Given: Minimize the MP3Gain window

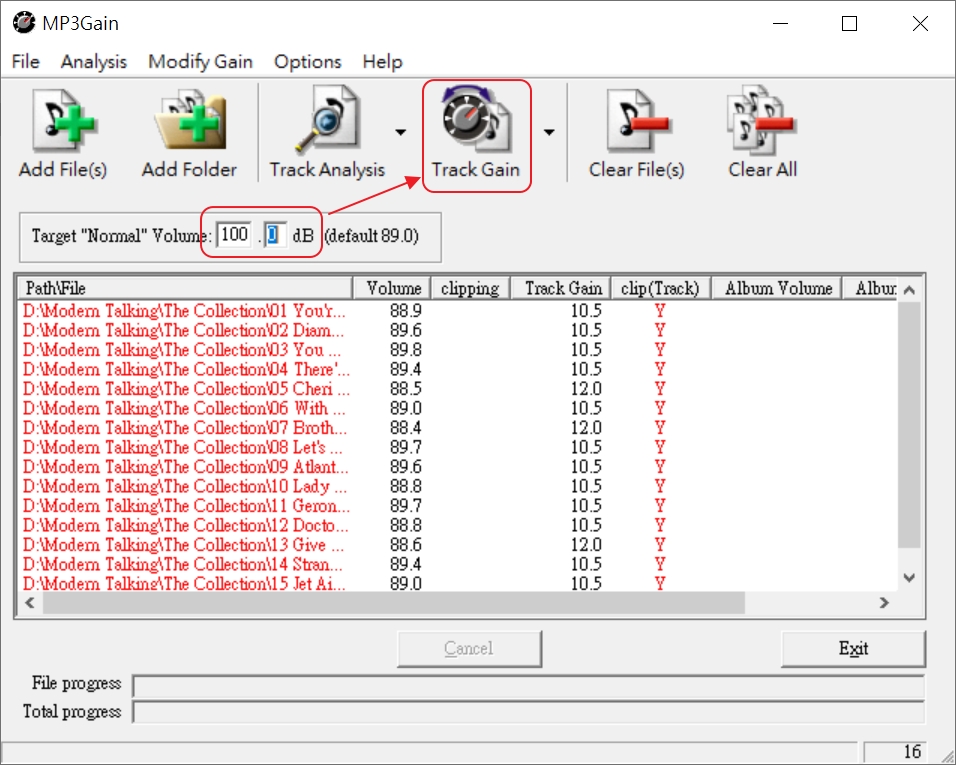Looking at the screenshot, I should coord(780,23).
